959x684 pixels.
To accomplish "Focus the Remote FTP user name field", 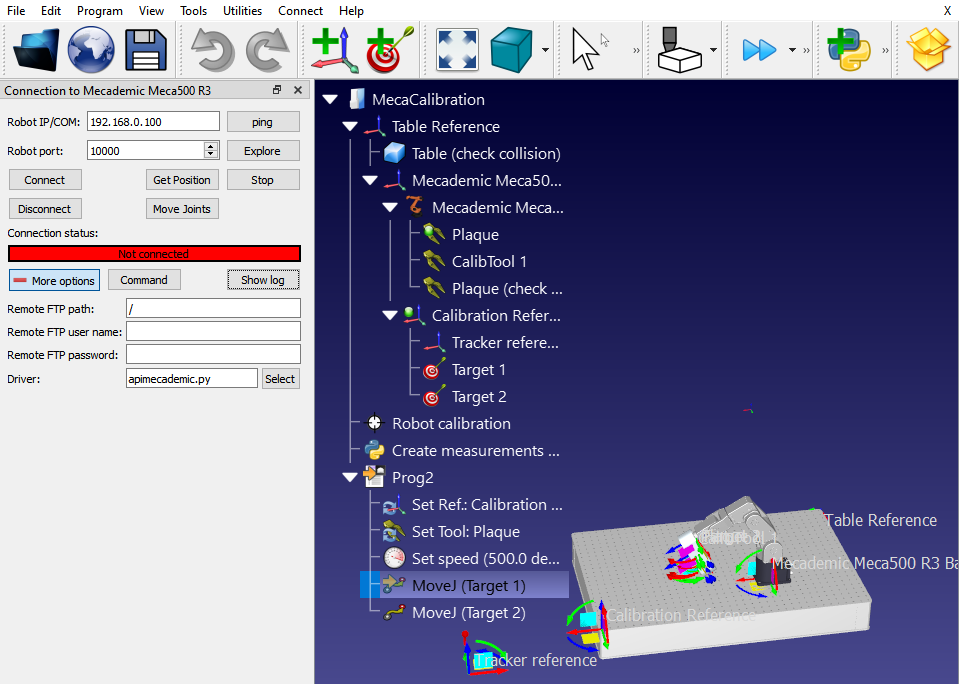I will 213,331.
